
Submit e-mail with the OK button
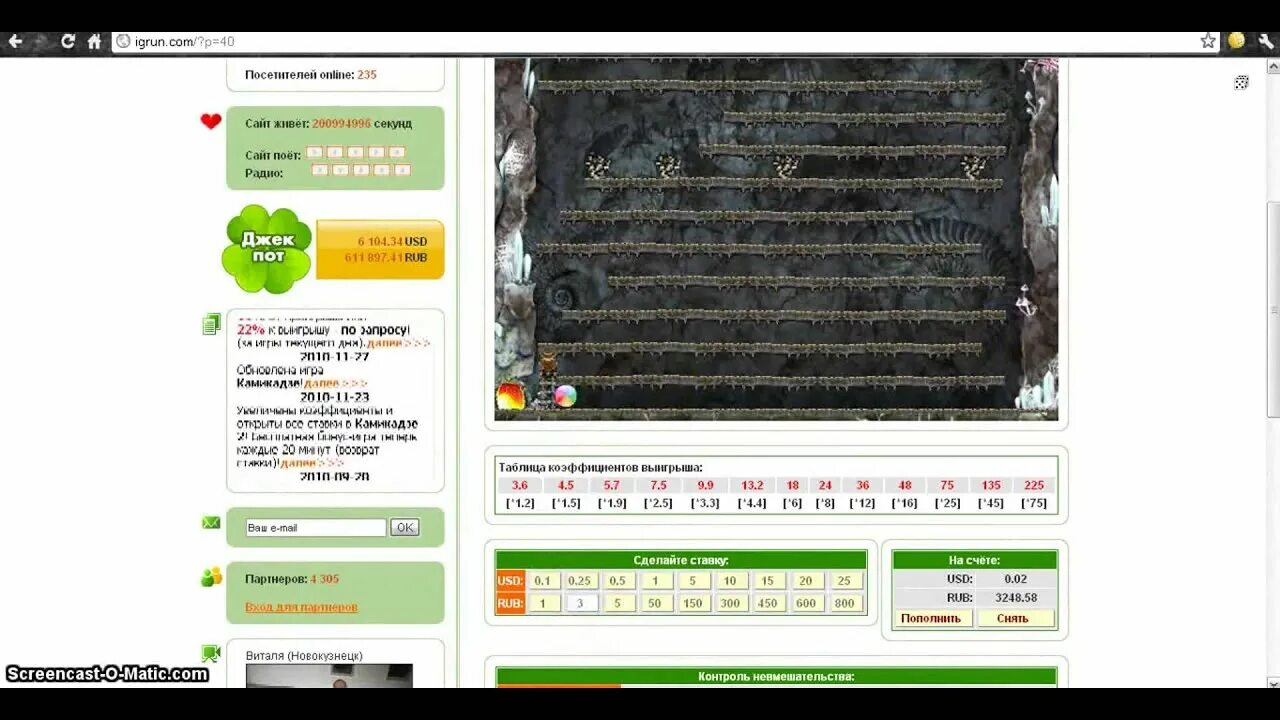[404, 527]
